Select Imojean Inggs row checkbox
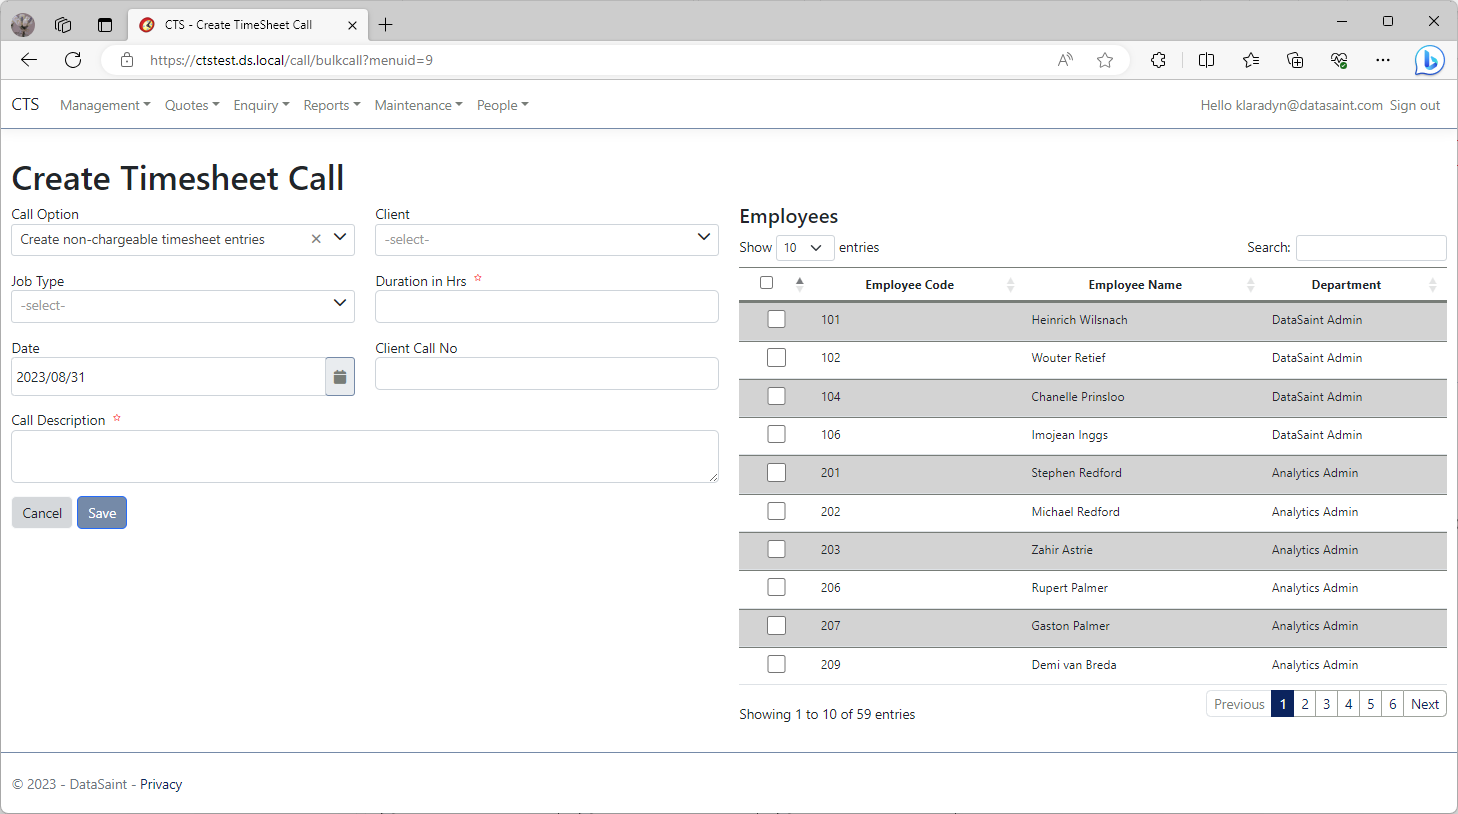This screenshot has width=1458, height=814. point(776,434)
